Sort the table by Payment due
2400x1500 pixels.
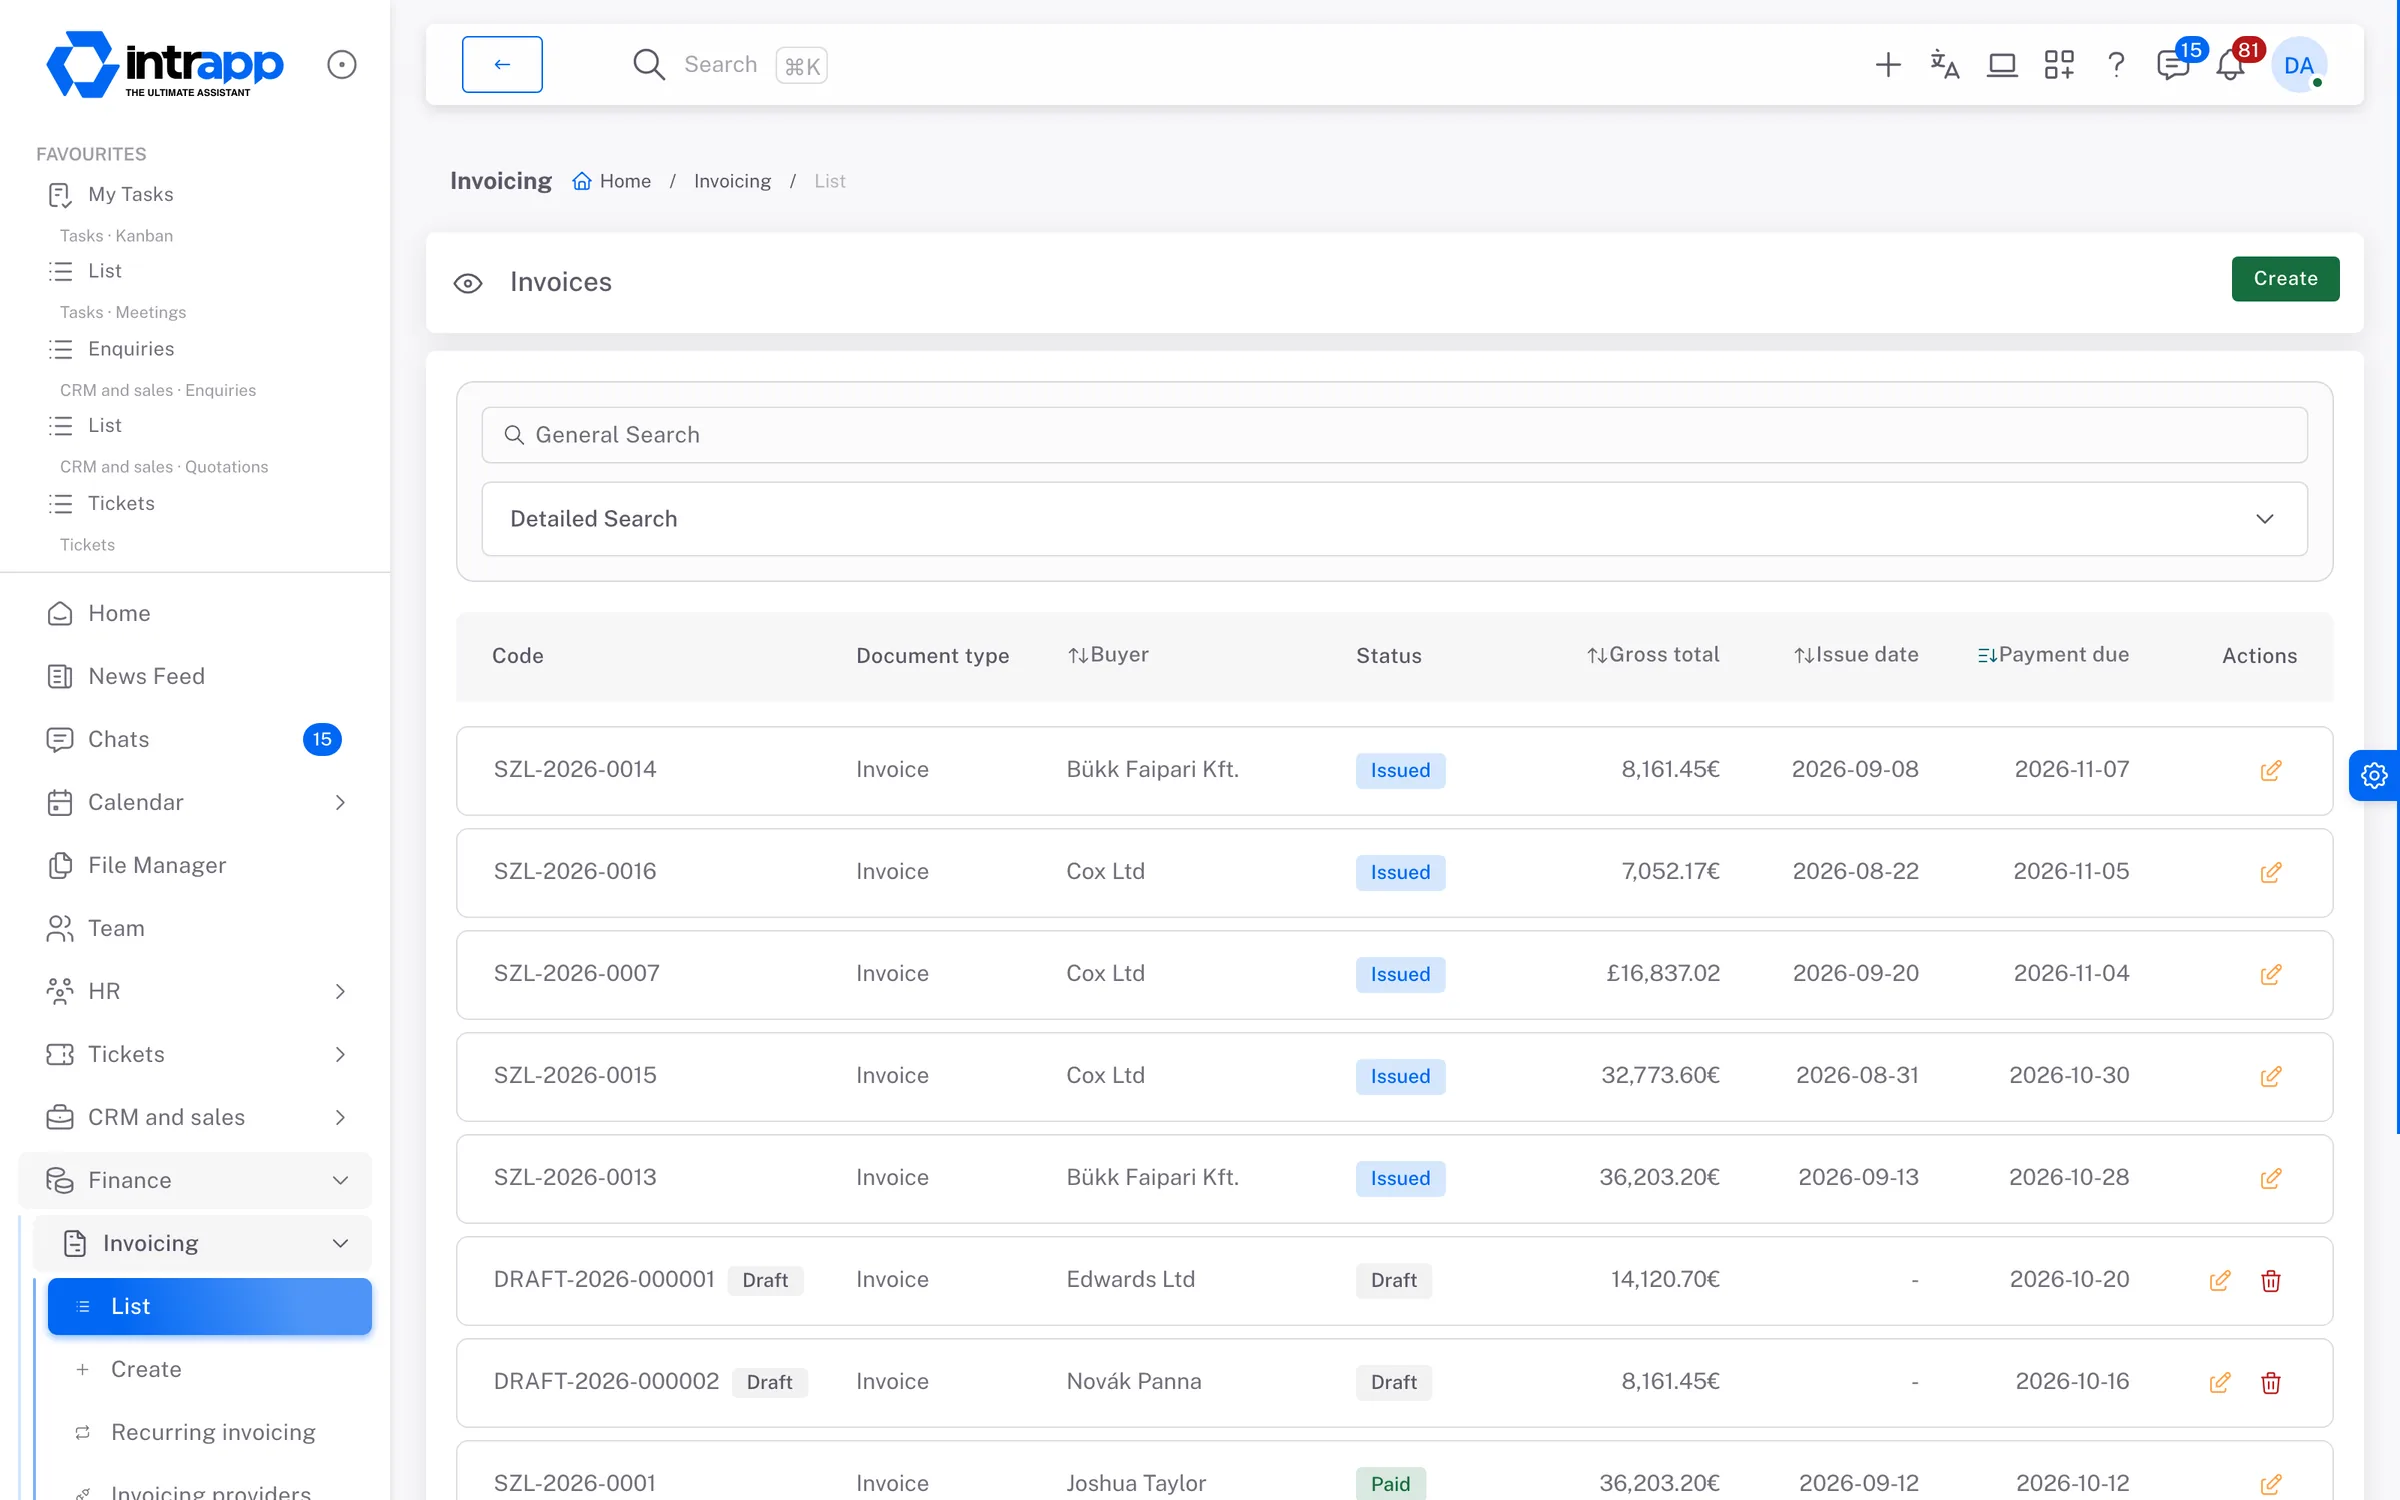click(x=2053, y=655)
